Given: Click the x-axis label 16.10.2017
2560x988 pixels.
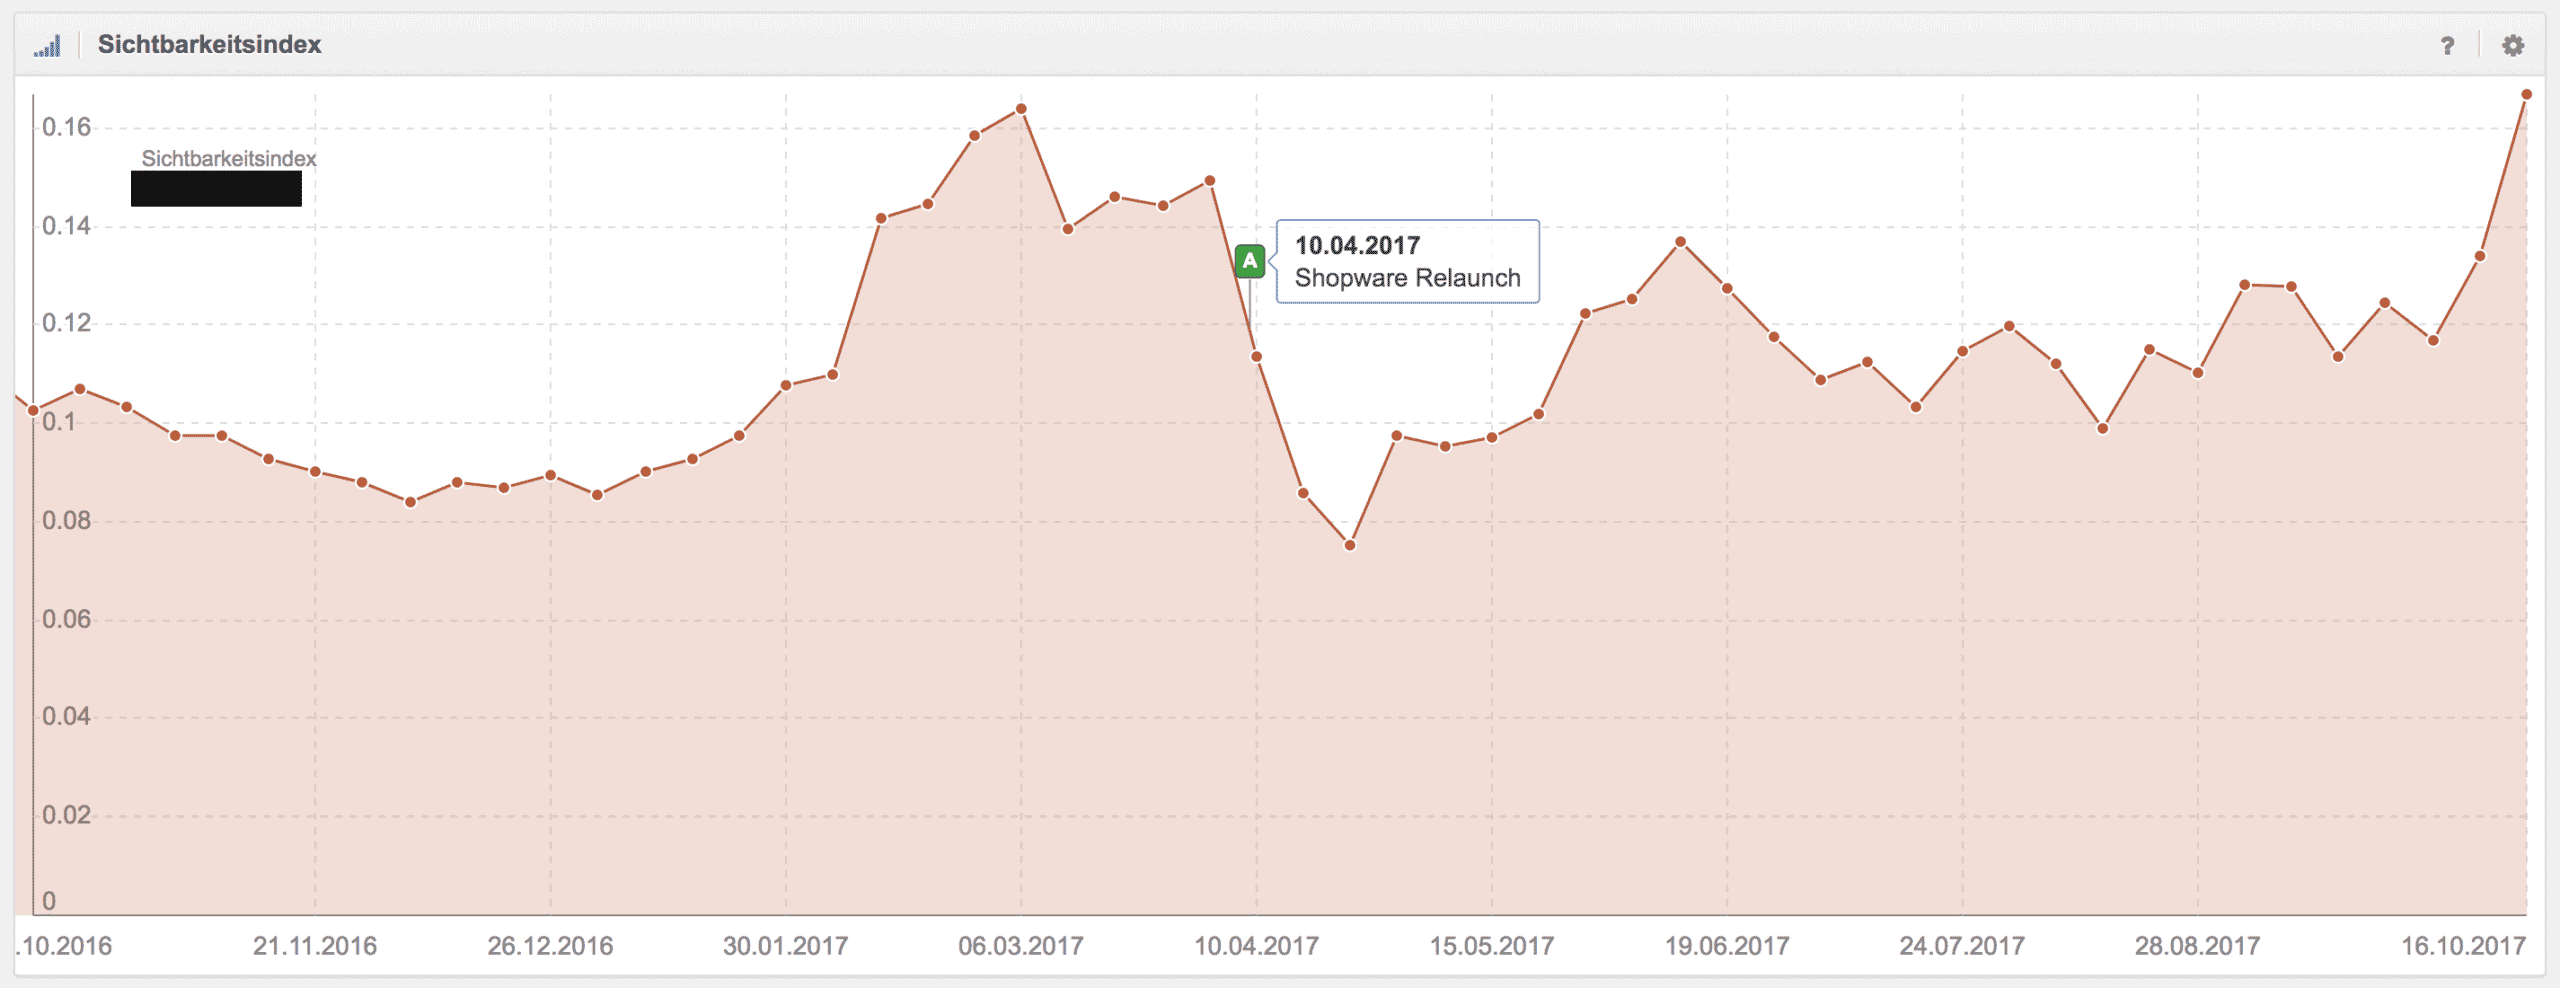Looking at the screenshot, I should point(2464,946).
